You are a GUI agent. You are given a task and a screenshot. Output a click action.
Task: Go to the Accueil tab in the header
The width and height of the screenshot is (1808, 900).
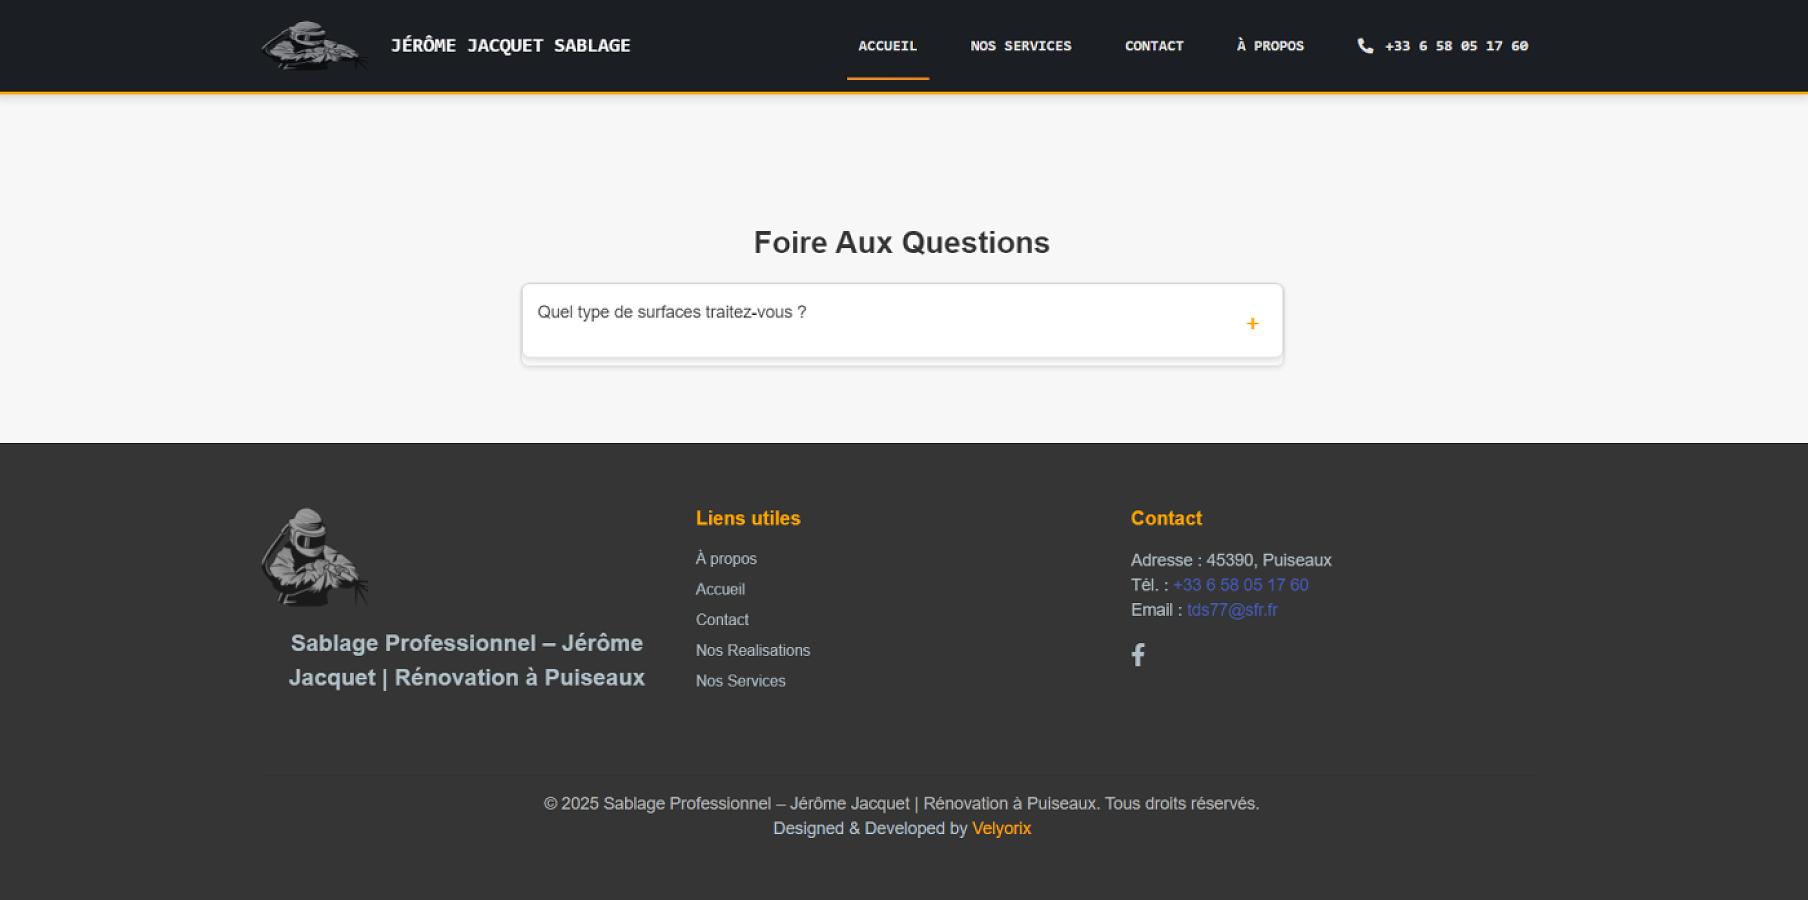[x=887, y=46]
